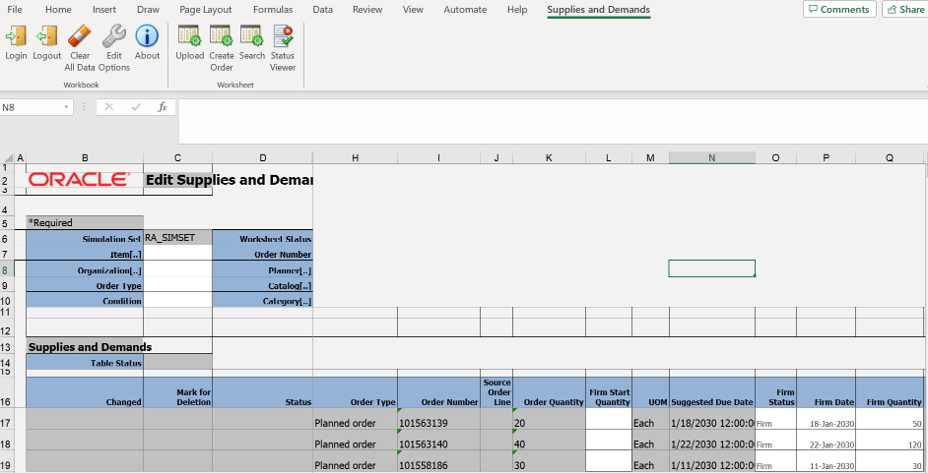This screenshot has width=928, height=473.
Task: Click the Planner[..] label cell
Action: (263, 269)
